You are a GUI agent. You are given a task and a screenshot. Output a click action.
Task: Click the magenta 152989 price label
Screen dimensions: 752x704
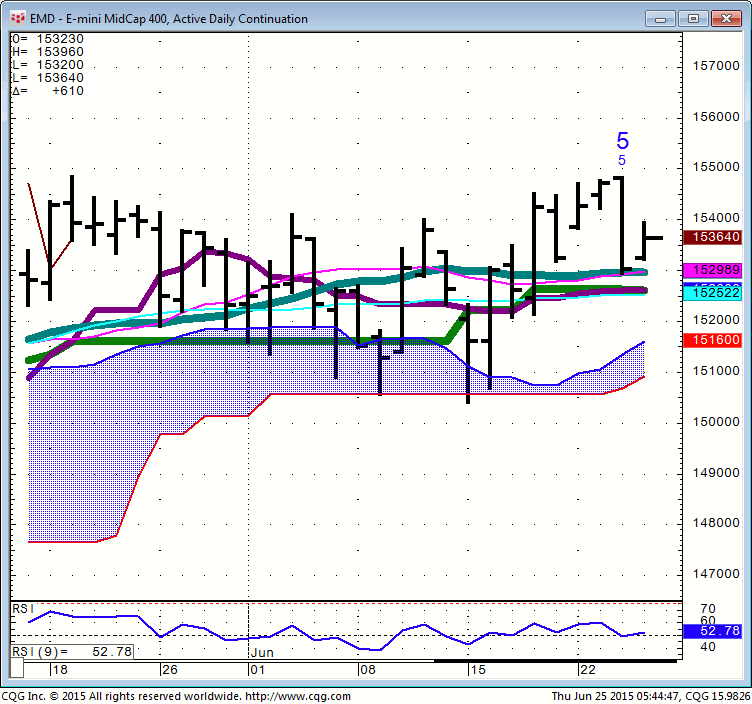[711, 271]
